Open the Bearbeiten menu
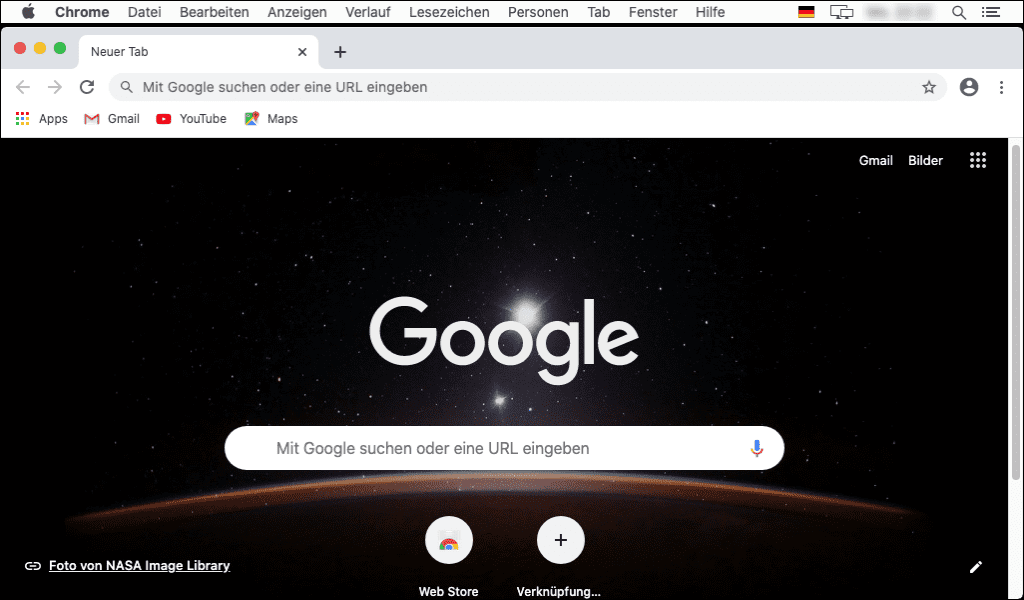This screenshot has height=600, width=1024. (214, 12)
